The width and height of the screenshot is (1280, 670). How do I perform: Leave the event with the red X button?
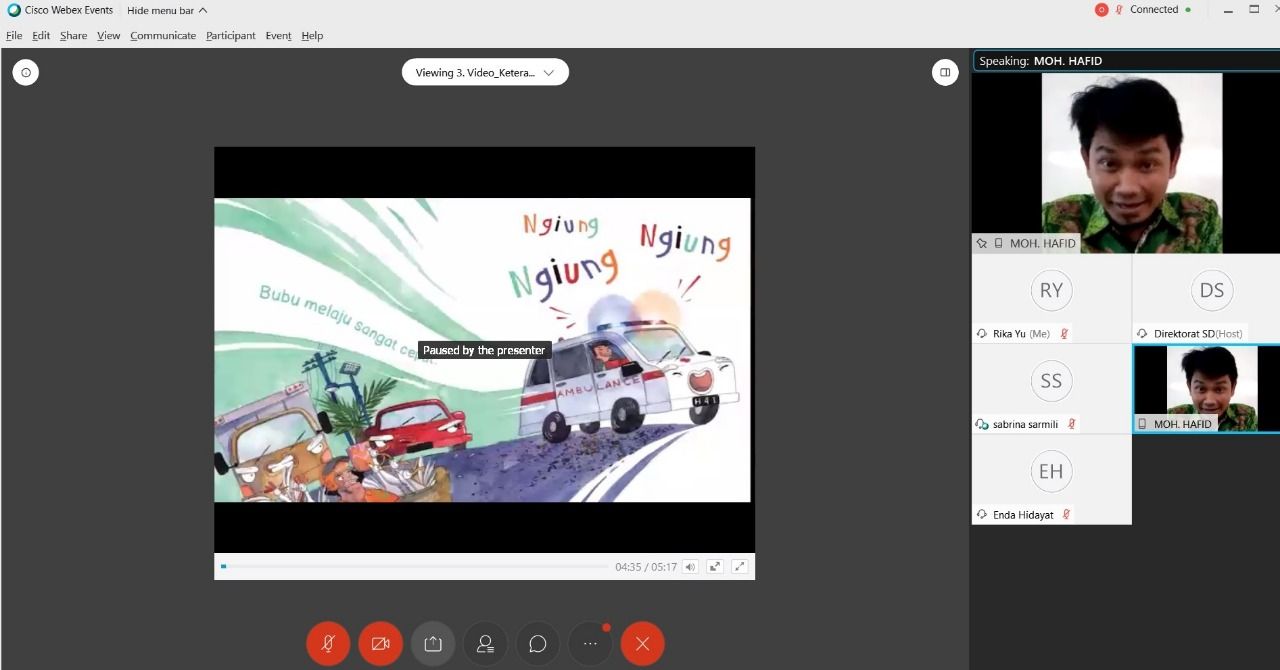coord(642,644)
